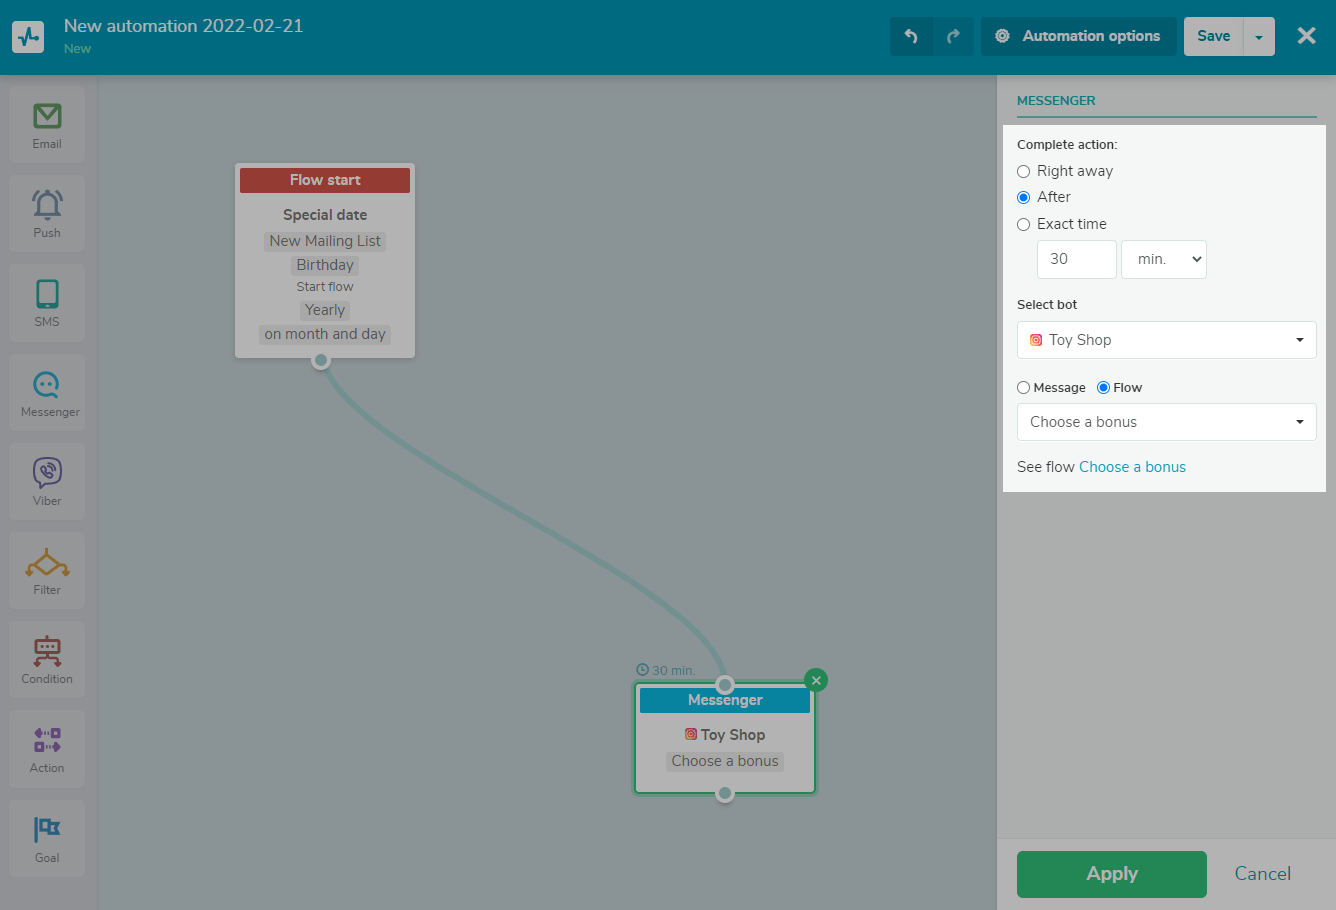Select the Action block in the sidebar
Image resolution: width=1336 pixels, height=910 pixels.
[x=46, y=747]
